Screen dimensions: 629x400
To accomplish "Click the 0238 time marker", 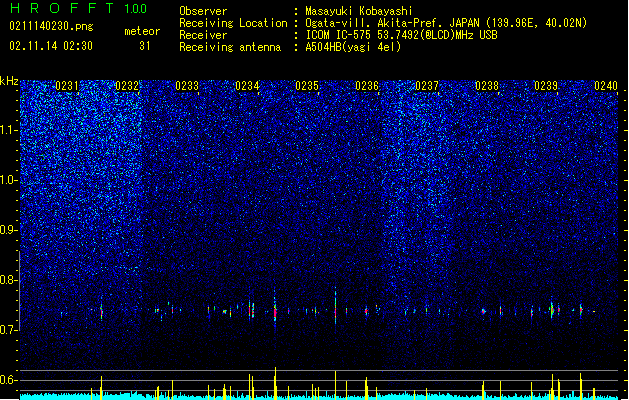I will point(487,86).
